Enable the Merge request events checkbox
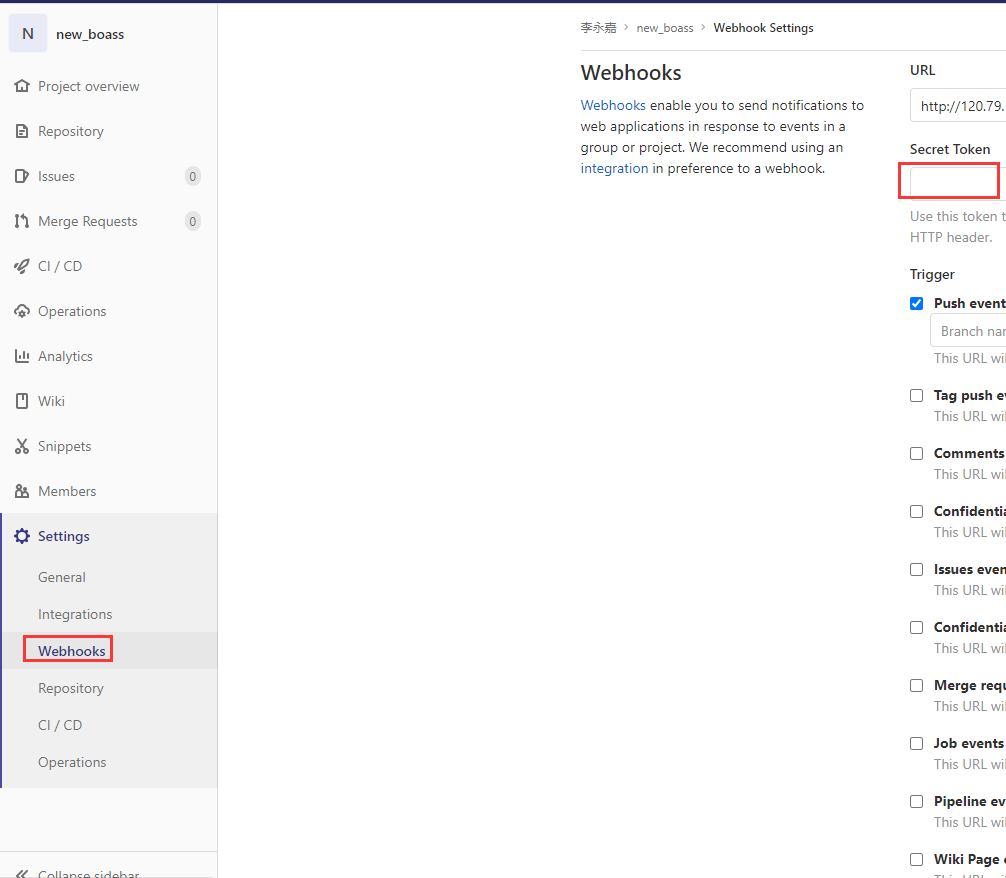 tap(916, 685)
